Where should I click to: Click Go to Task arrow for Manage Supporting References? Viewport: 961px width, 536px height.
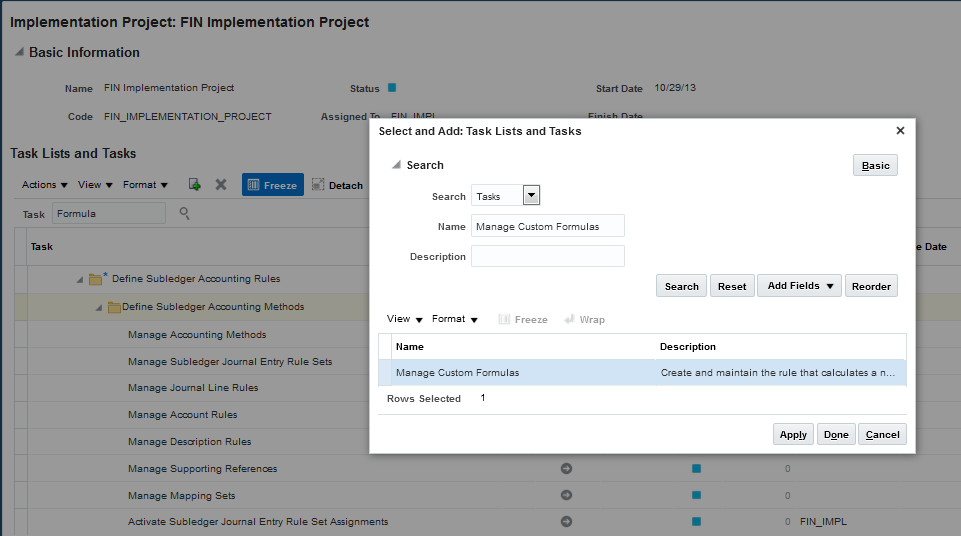click(x=566, y=468)
